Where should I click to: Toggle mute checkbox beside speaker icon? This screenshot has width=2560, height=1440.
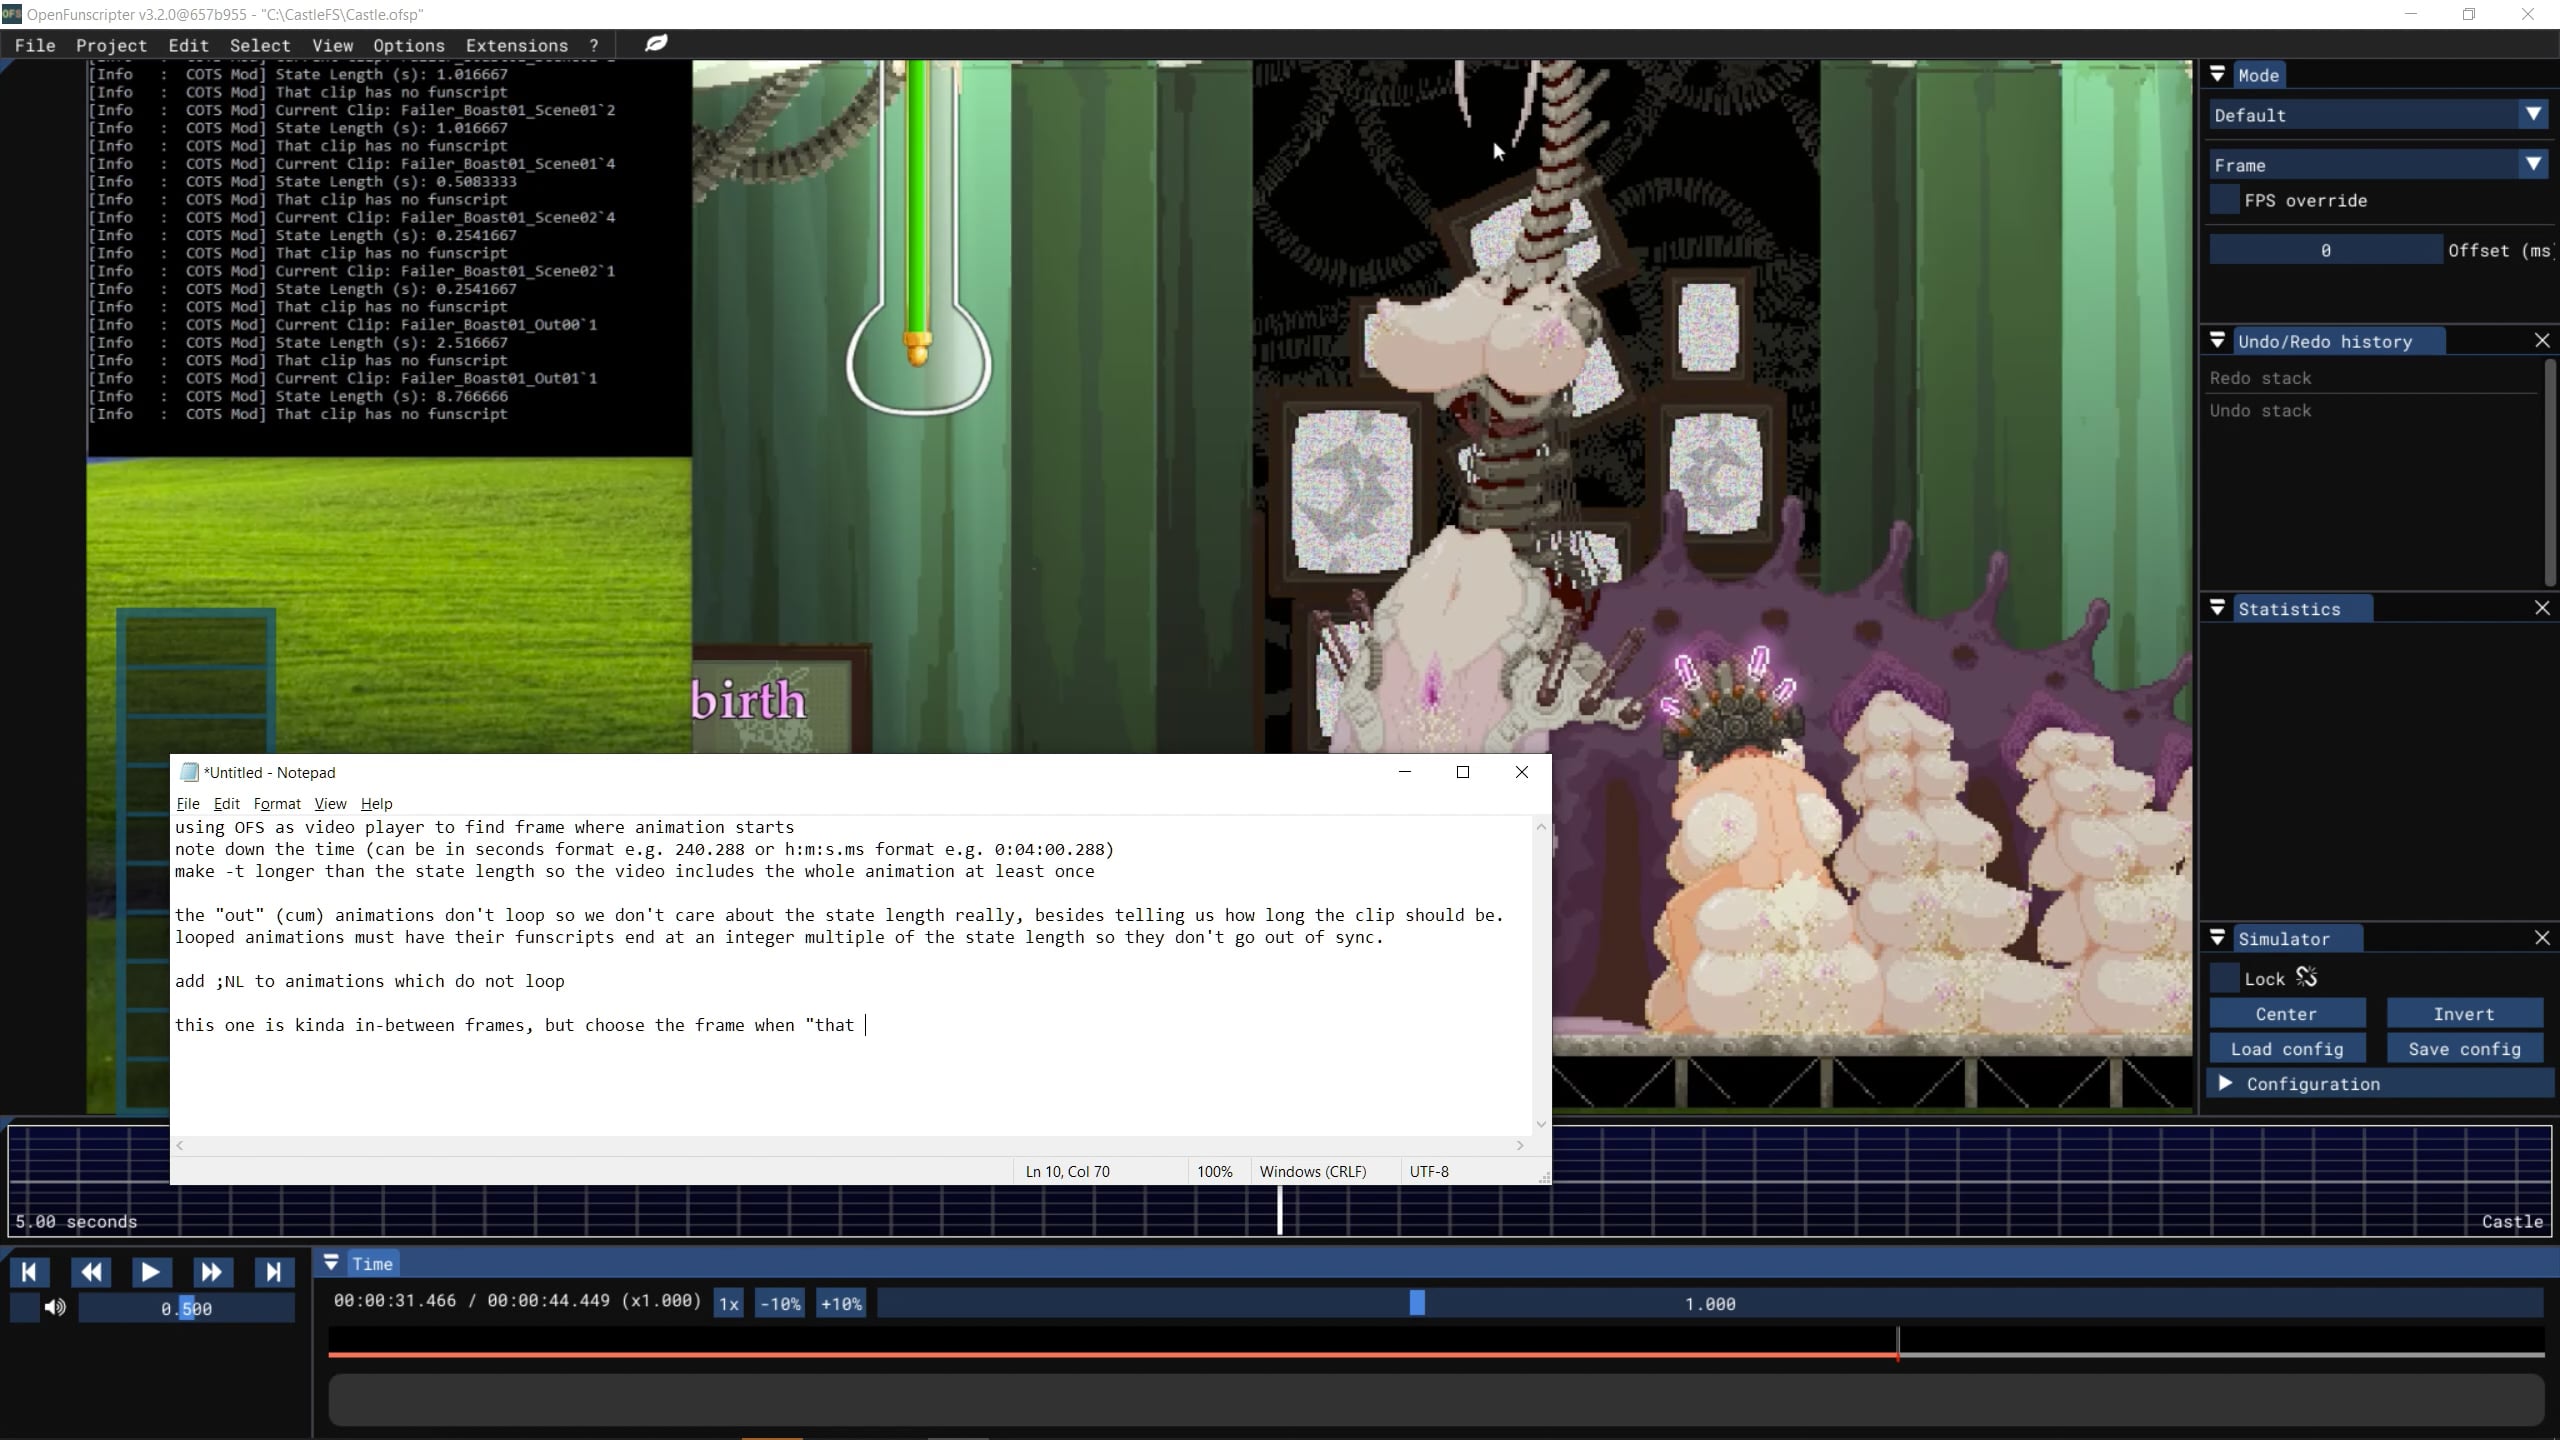(x=24, y=1307)
